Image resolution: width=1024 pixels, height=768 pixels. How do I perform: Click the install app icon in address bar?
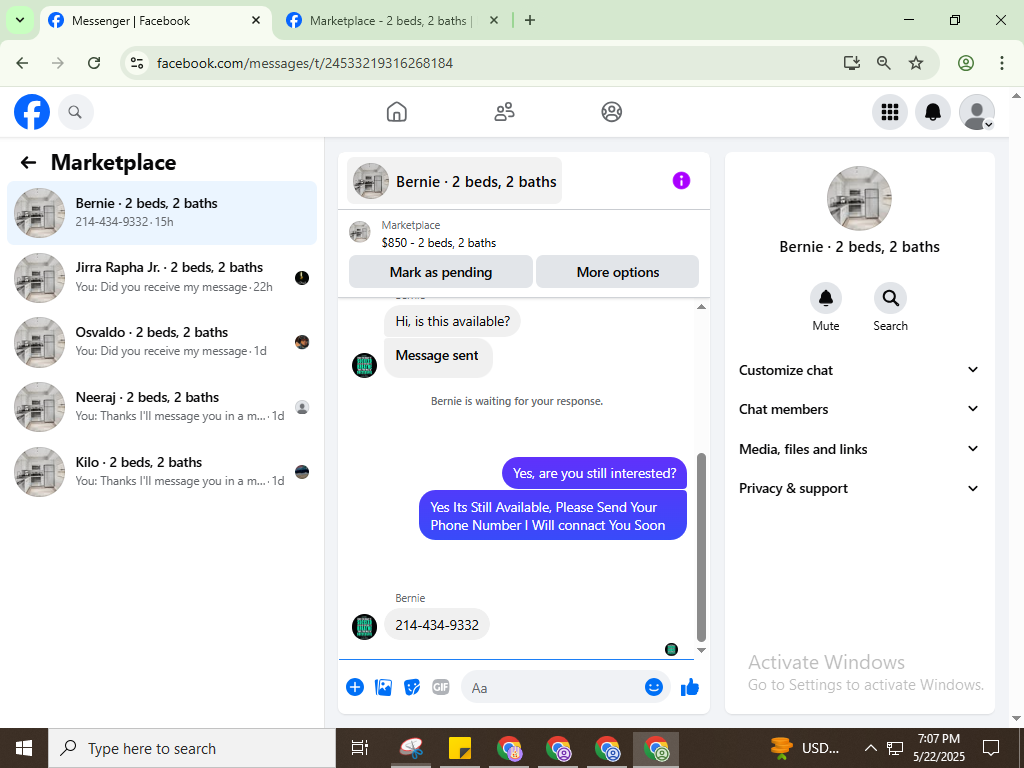[852, 63]
